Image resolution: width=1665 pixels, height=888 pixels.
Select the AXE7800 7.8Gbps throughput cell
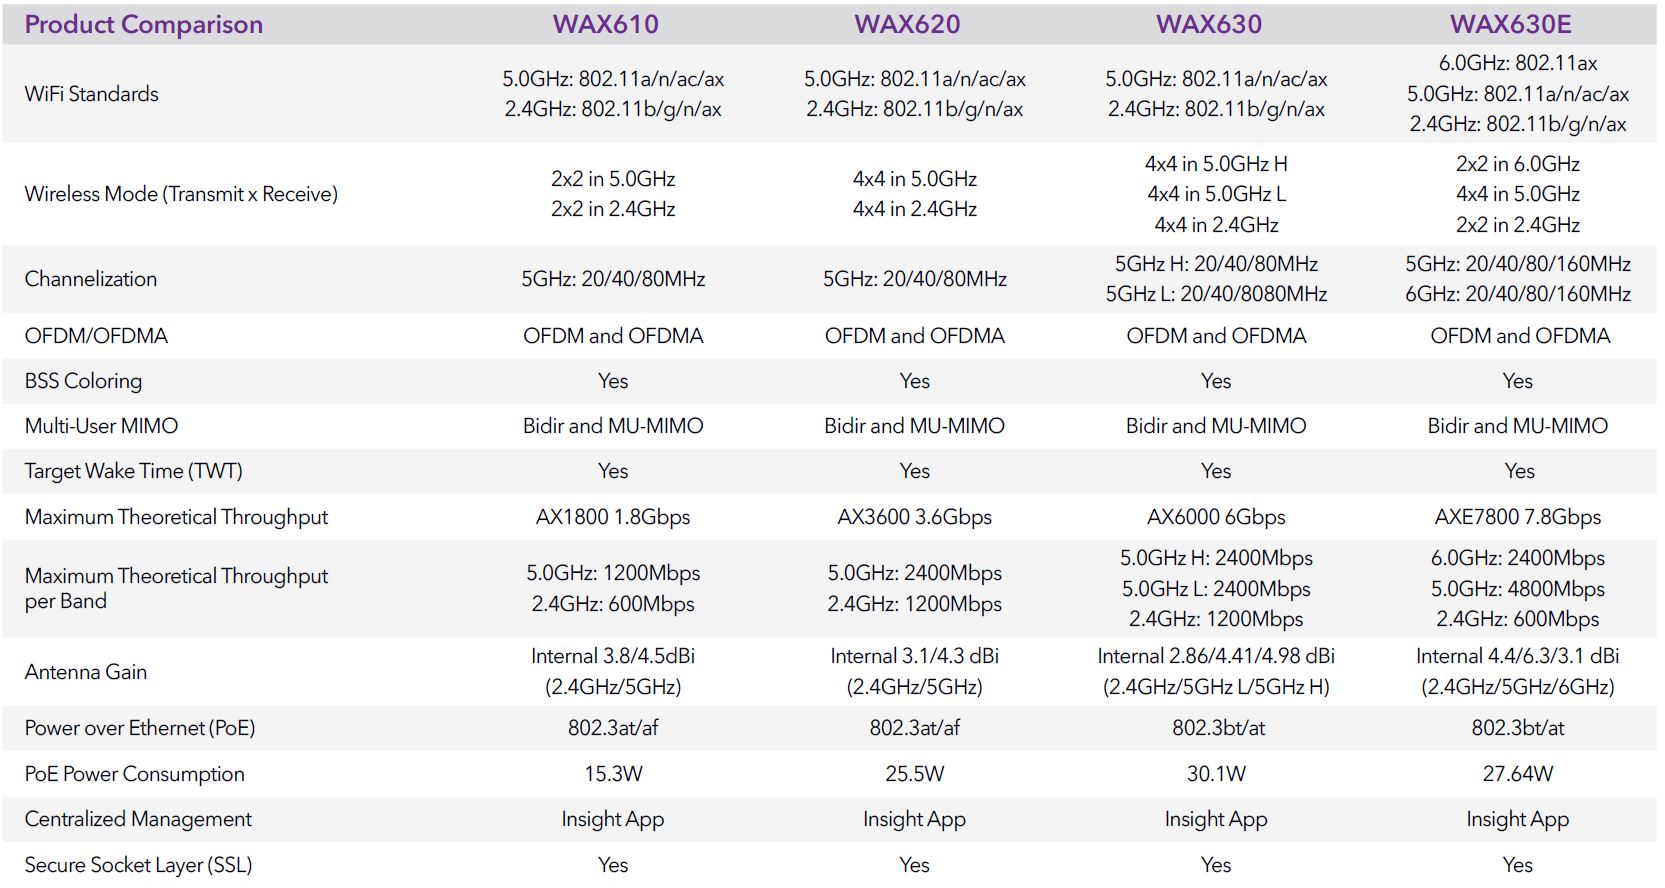pos(1518,517)
